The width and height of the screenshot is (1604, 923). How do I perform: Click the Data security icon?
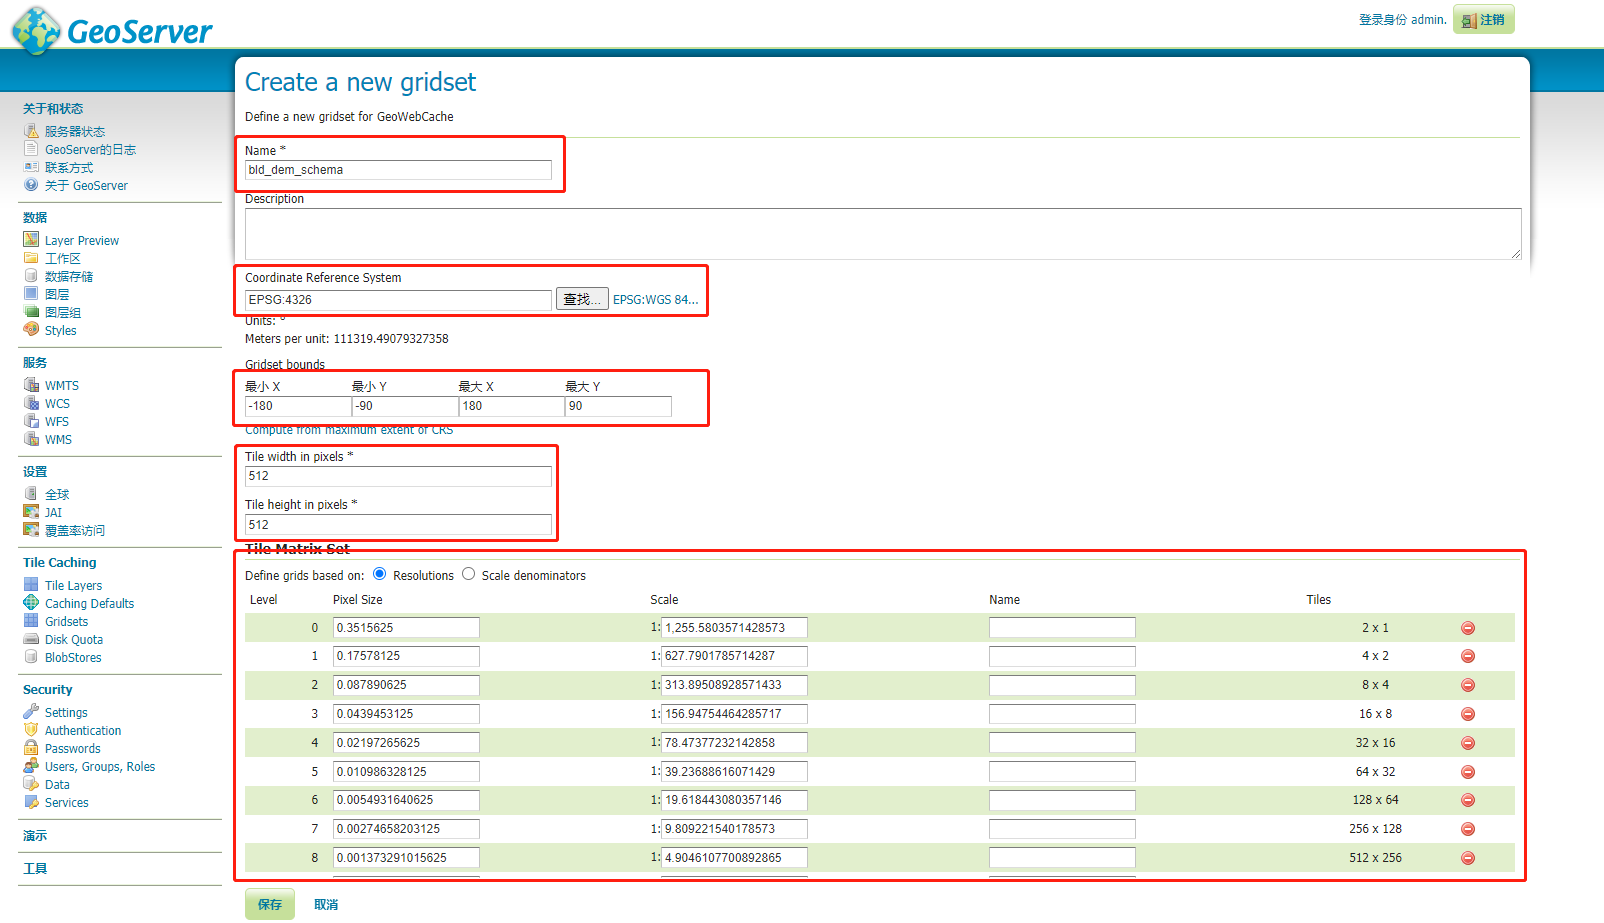[x=31, y=784]
